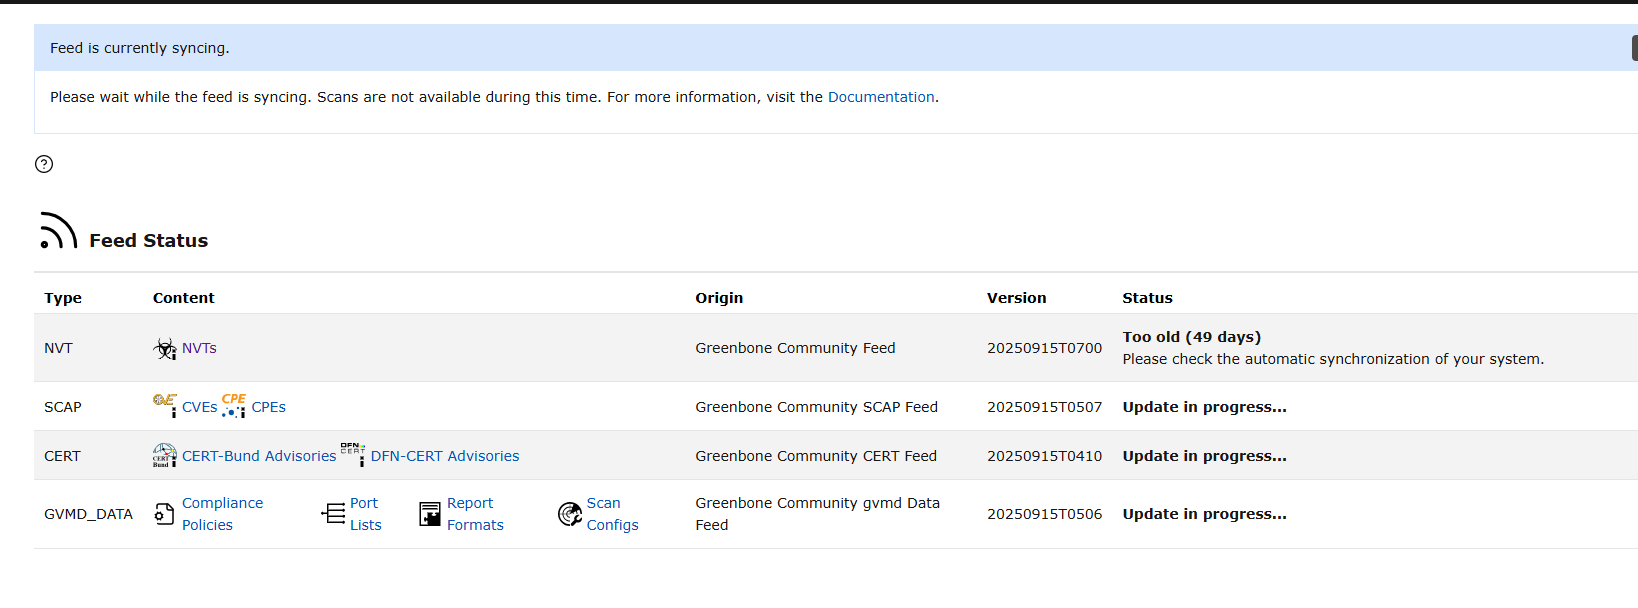This screenshot has width=1638, height=608.
Task: Click the Report Formats icon
Action: click(x=430, y=514)
